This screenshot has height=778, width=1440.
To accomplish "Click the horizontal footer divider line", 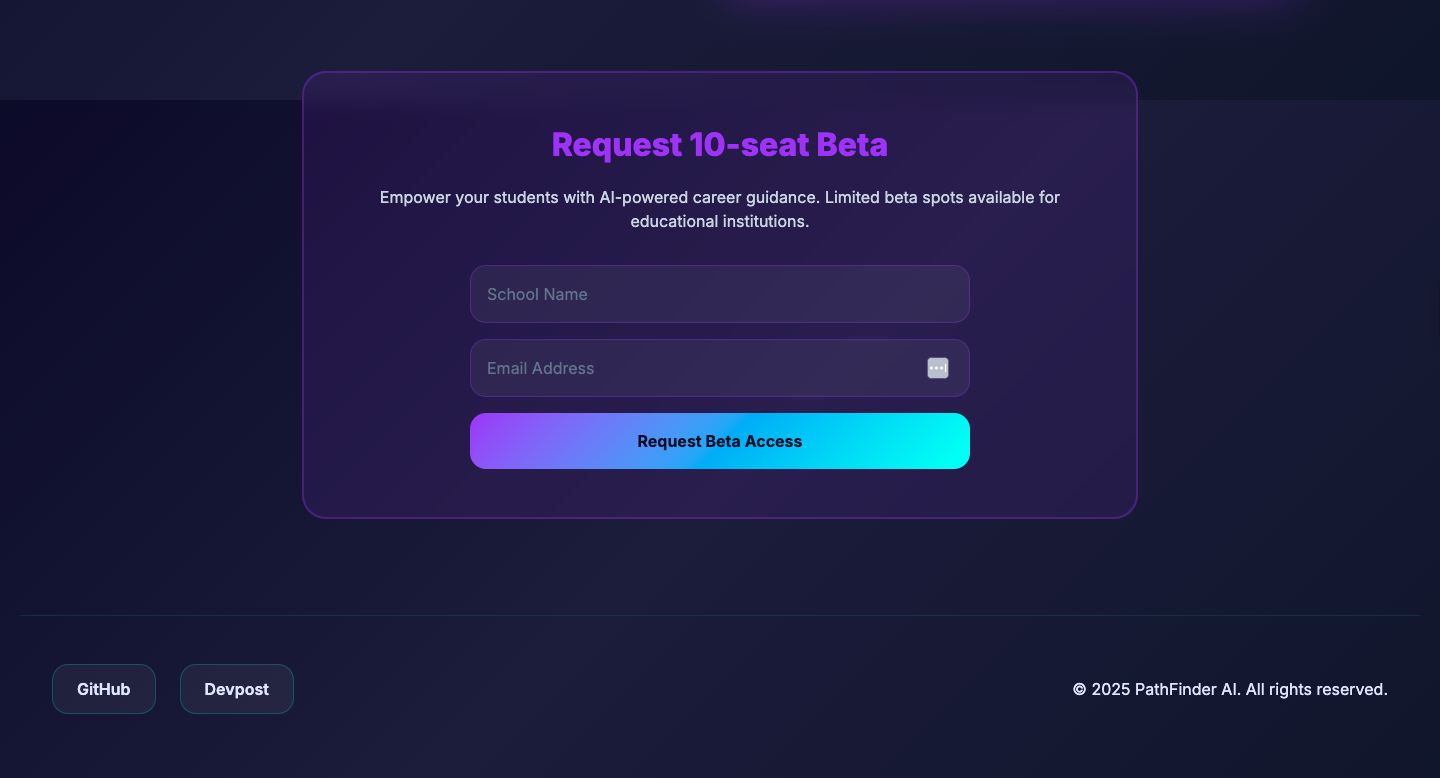I will pos(719,615).
